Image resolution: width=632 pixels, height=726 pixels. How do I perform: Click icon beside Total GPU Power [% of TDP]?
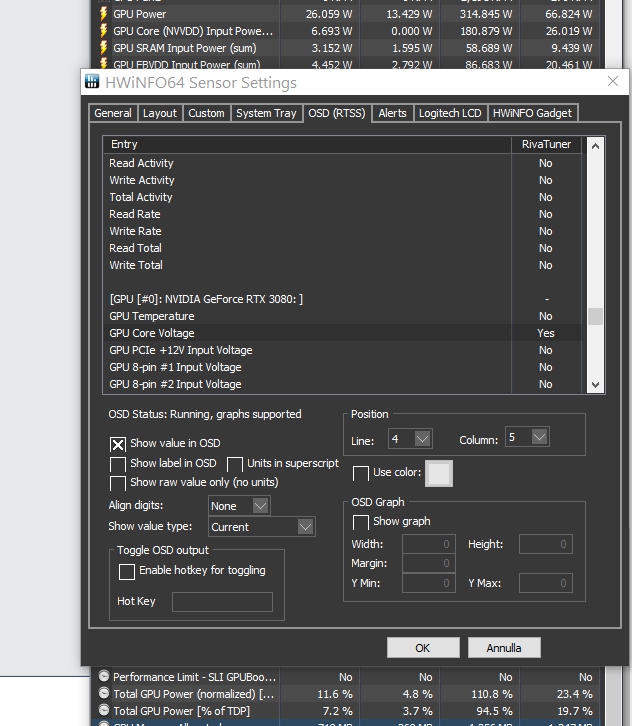[104, 711]
